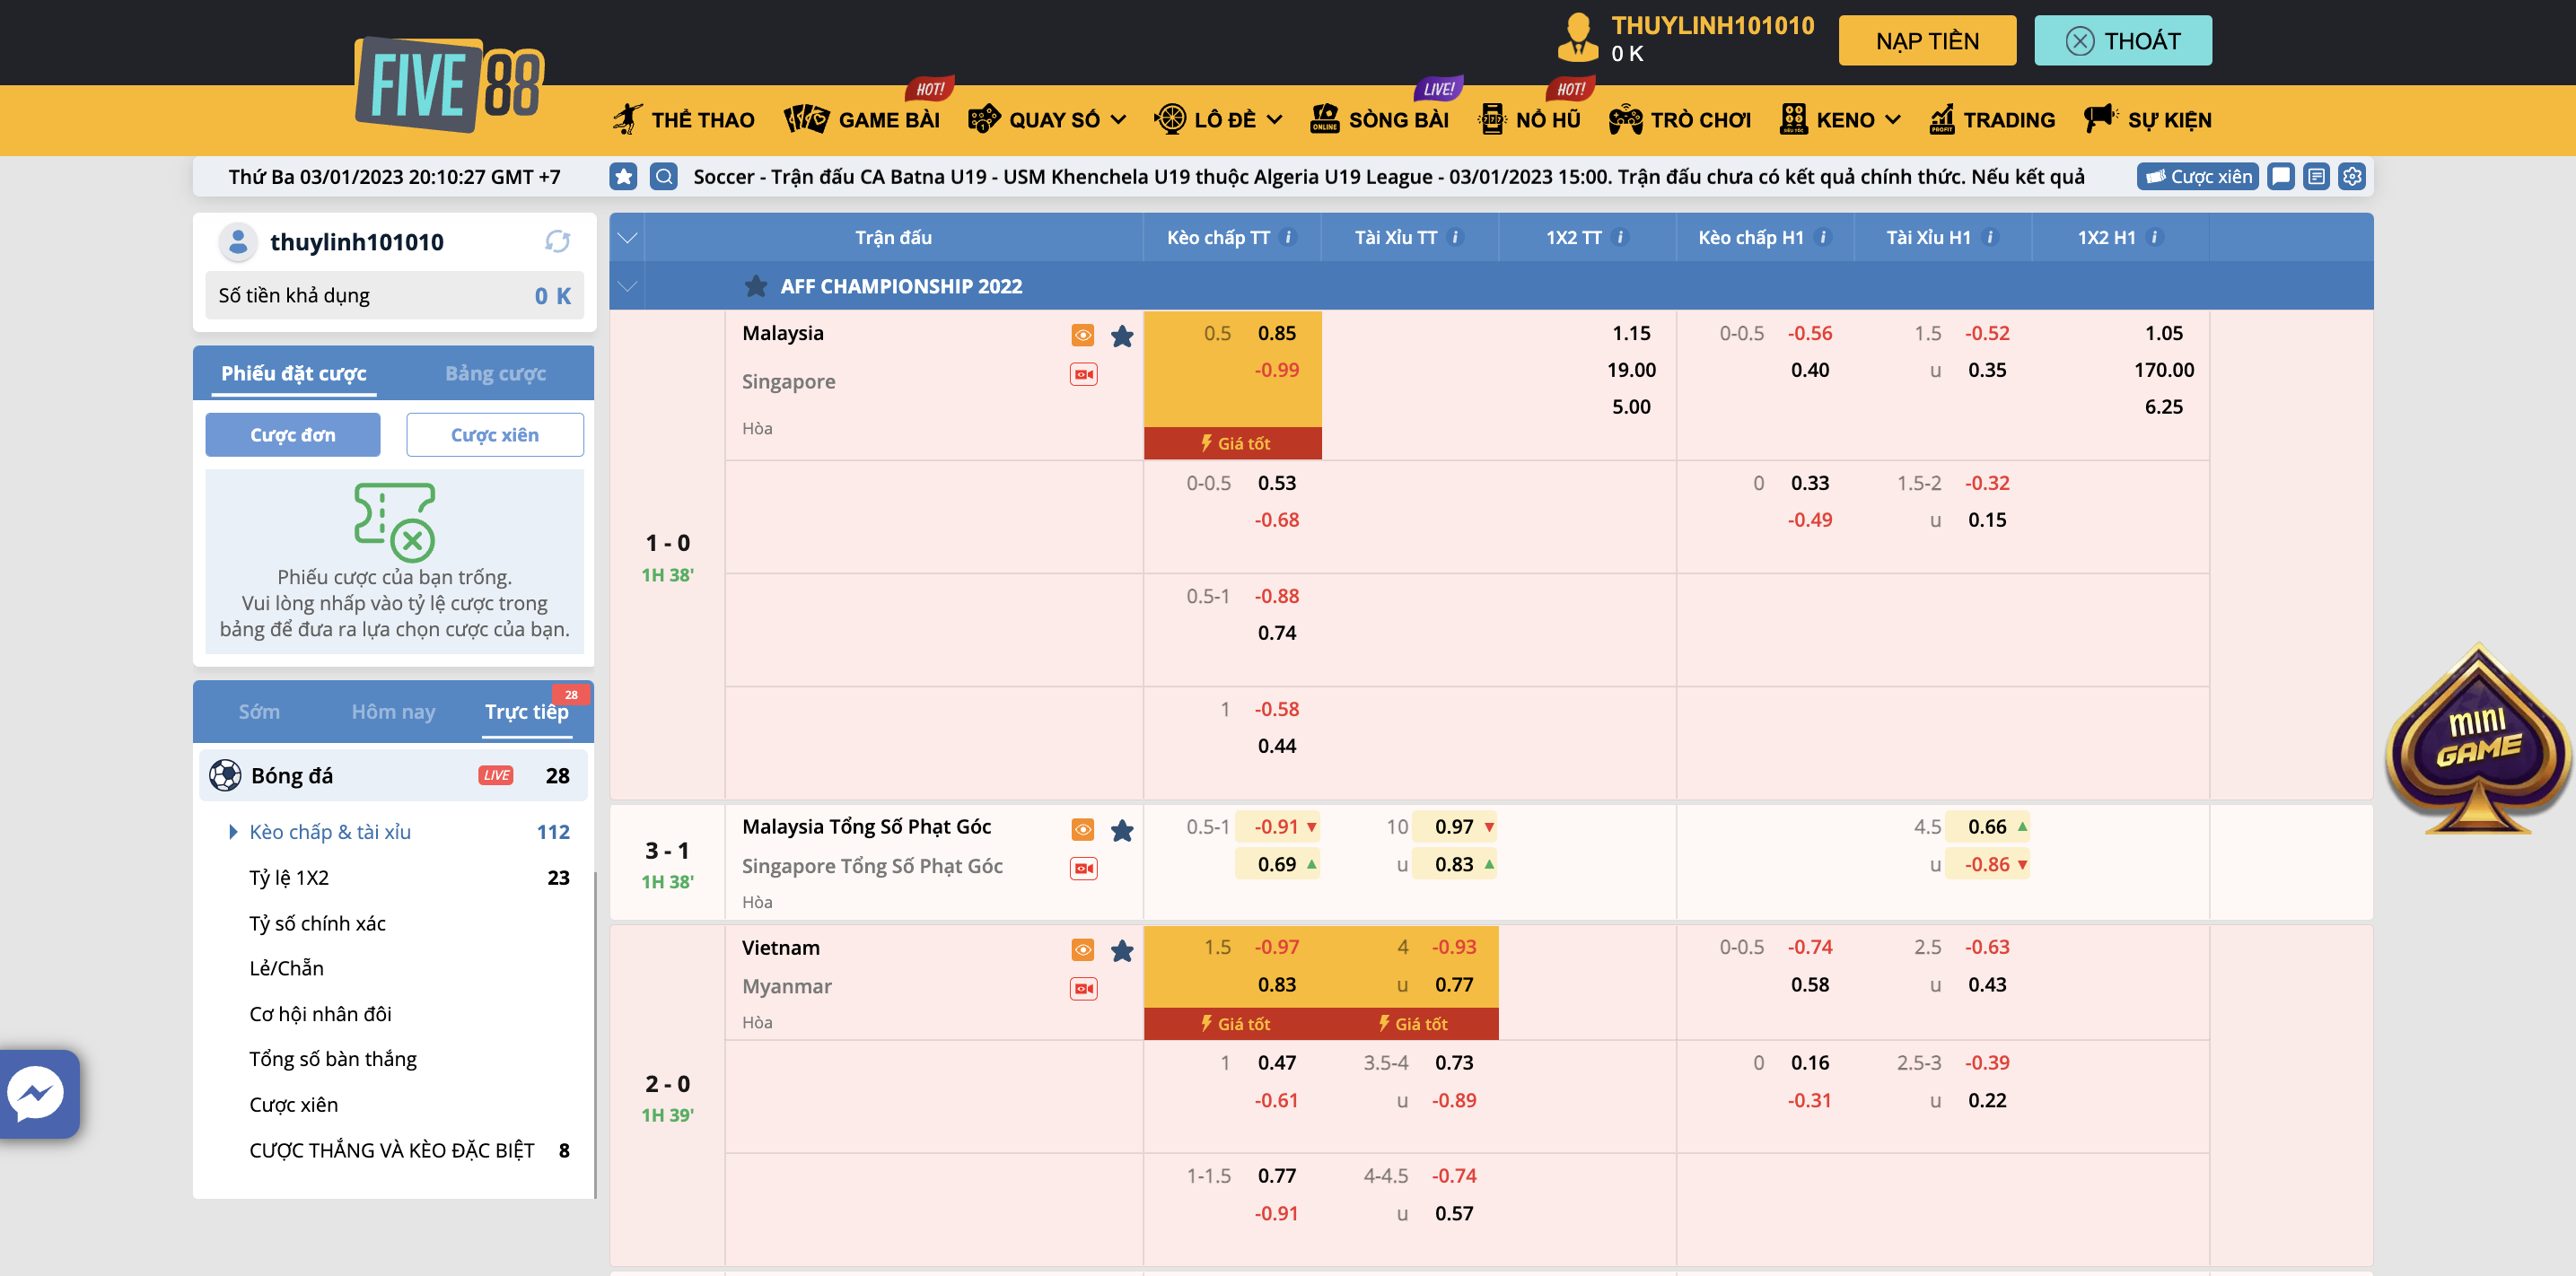Toggle favorite star for Vietnam match
The height and width of the screenshot is (1276, 2576).
click(1122, 950)
